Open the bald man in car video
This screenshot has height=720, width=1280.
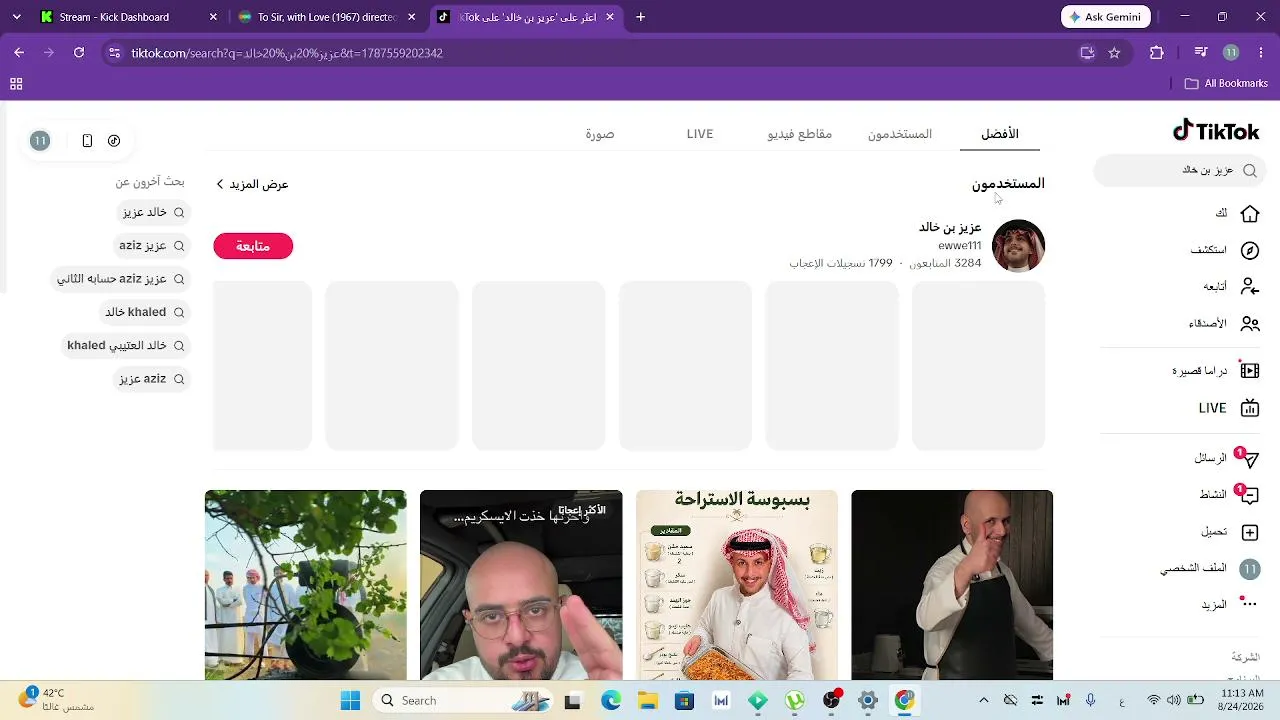521,585
